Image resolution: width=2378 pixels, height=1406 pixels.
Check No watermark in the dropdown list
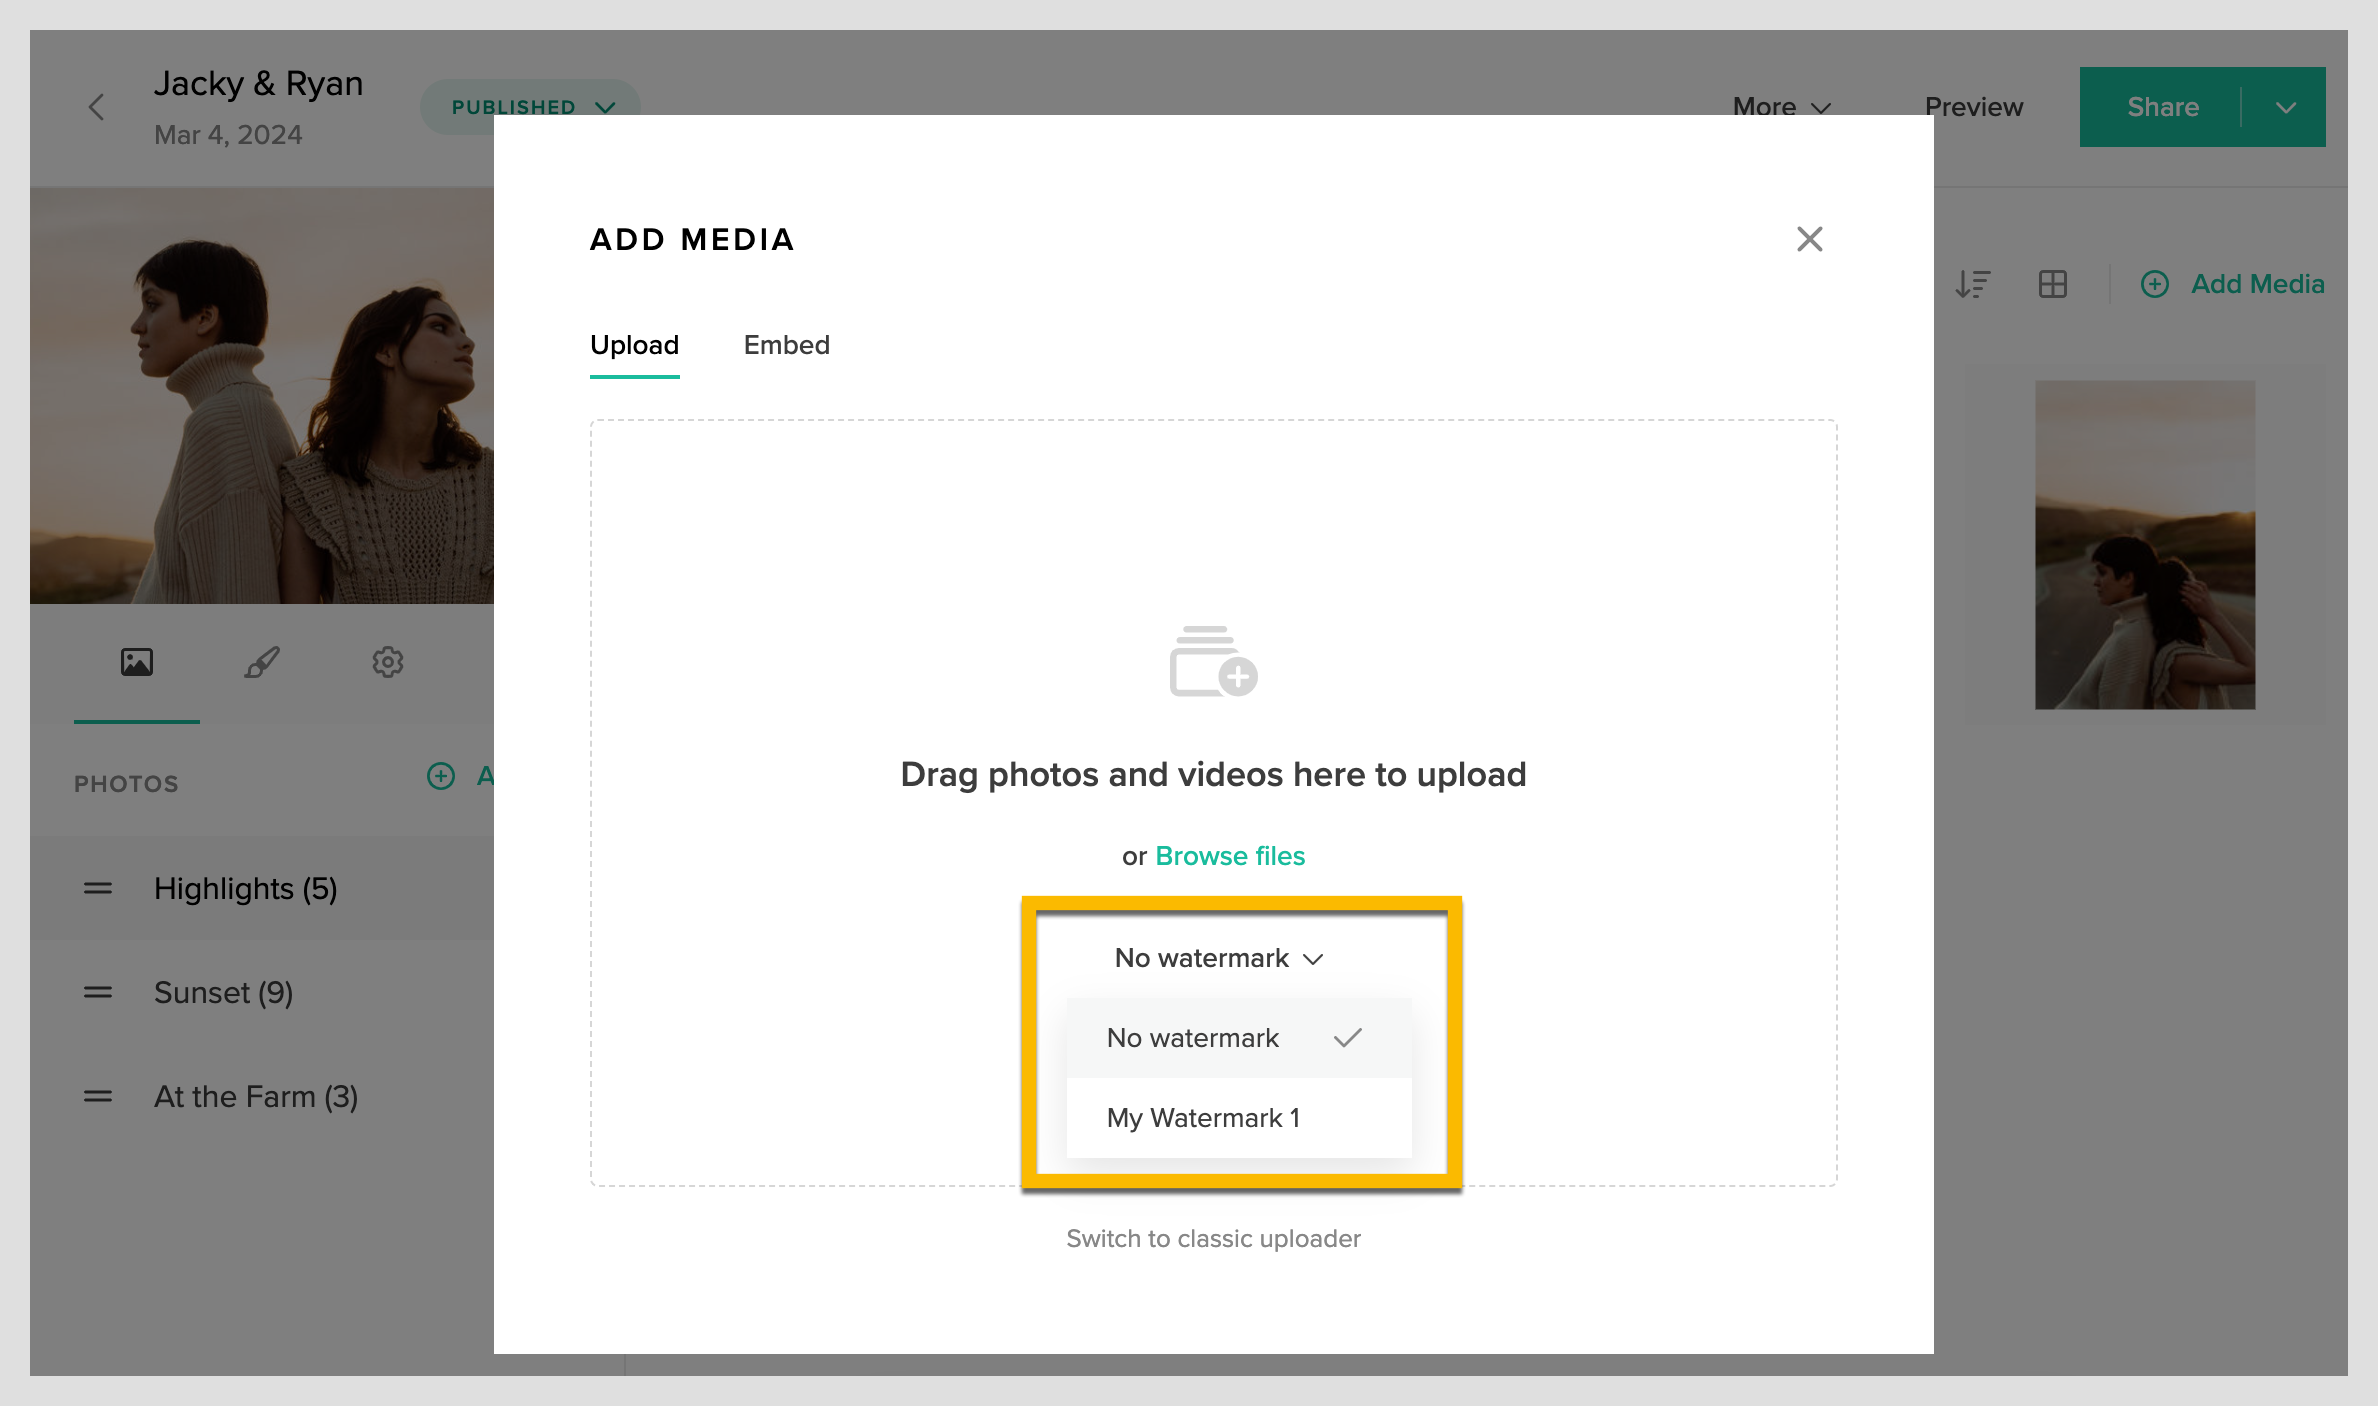click(1192, 1038)
